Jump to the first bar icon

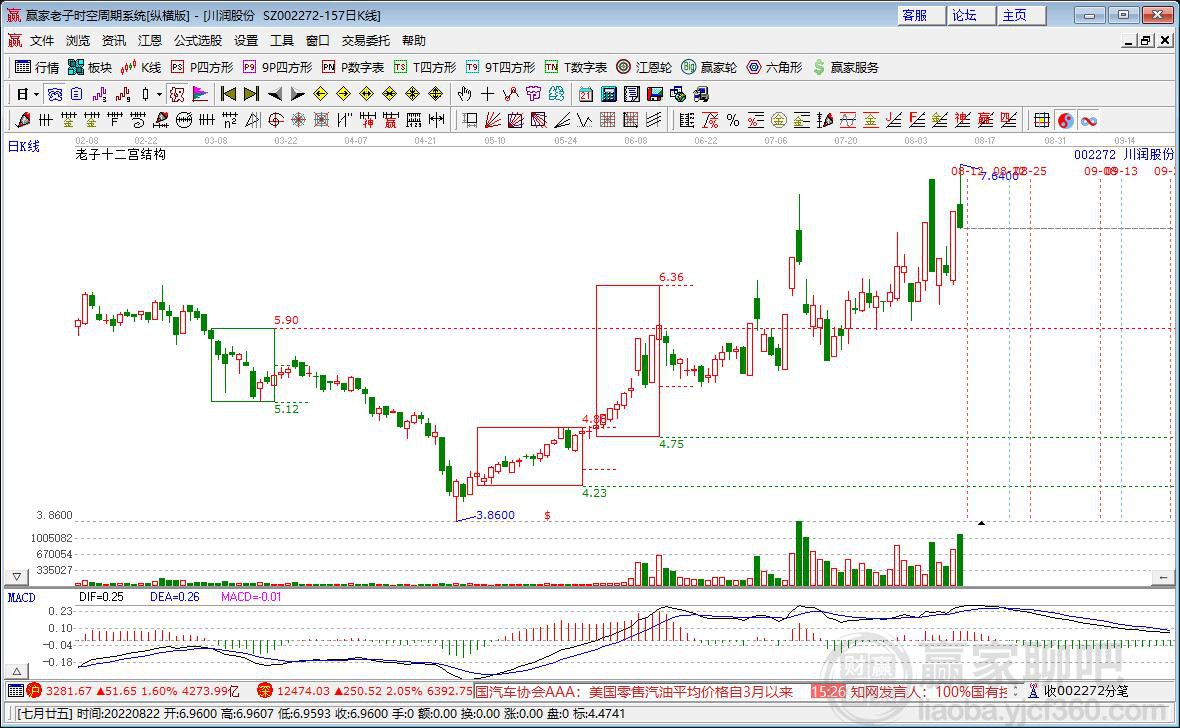(228, 94)
